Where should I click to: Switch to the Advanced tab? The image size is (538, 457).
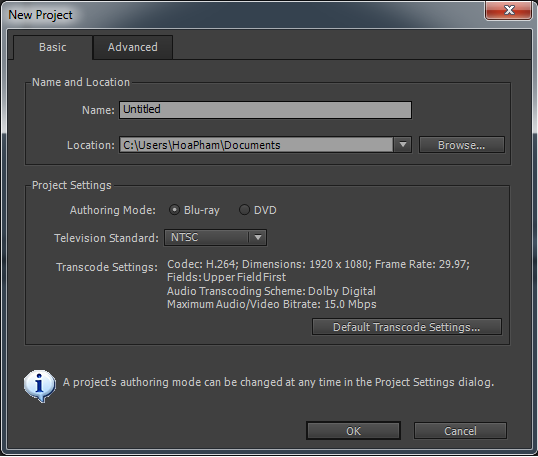133,47
